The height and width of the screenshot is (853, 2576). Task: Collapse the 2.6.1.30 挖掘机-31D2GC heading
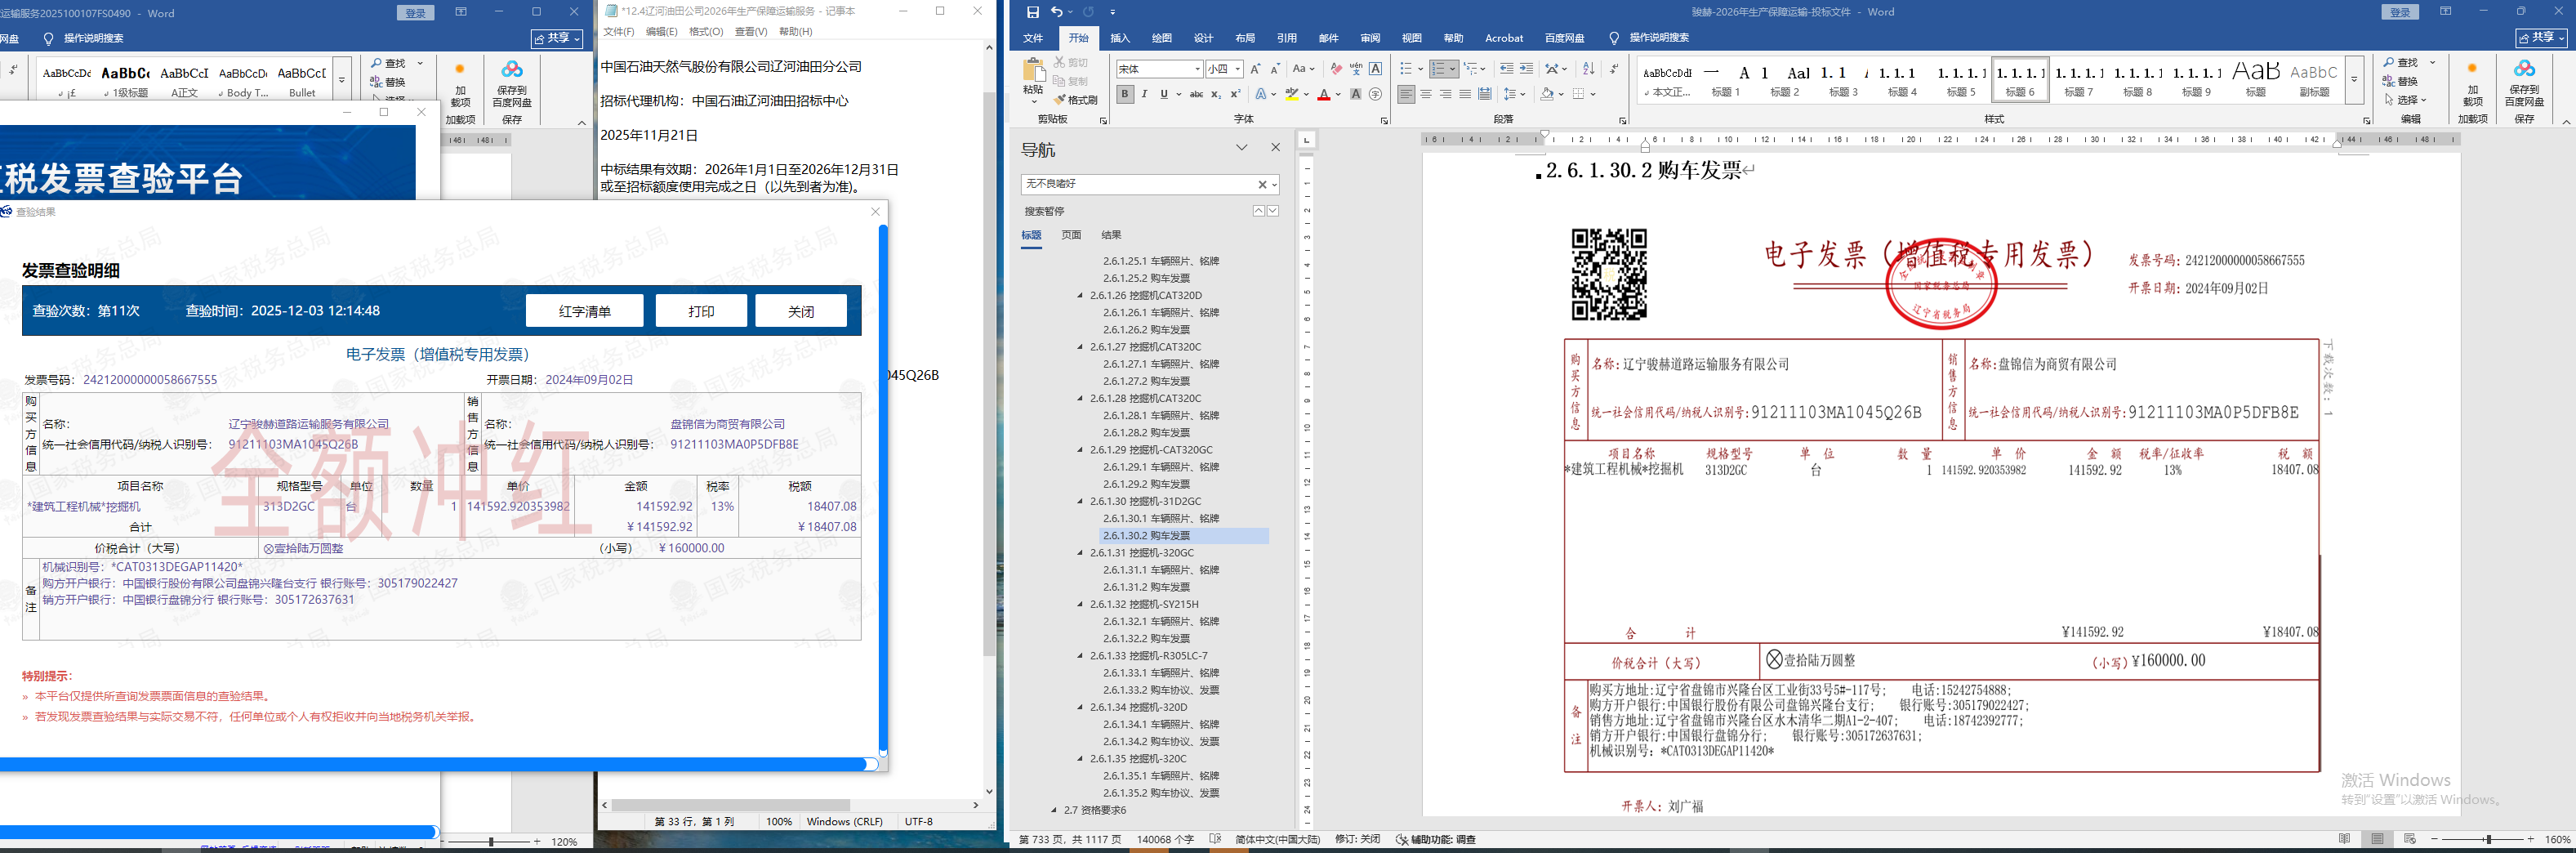[x=1080, y=502]
